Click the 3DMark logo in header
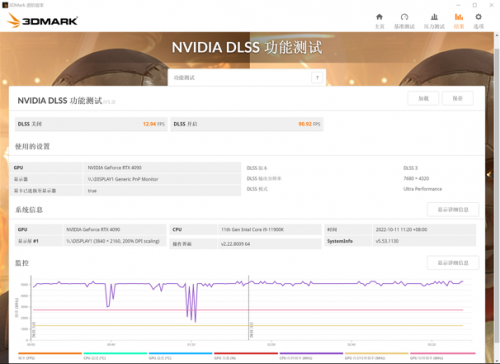This screenshot has height=364, width=500. tap(42, 20)
